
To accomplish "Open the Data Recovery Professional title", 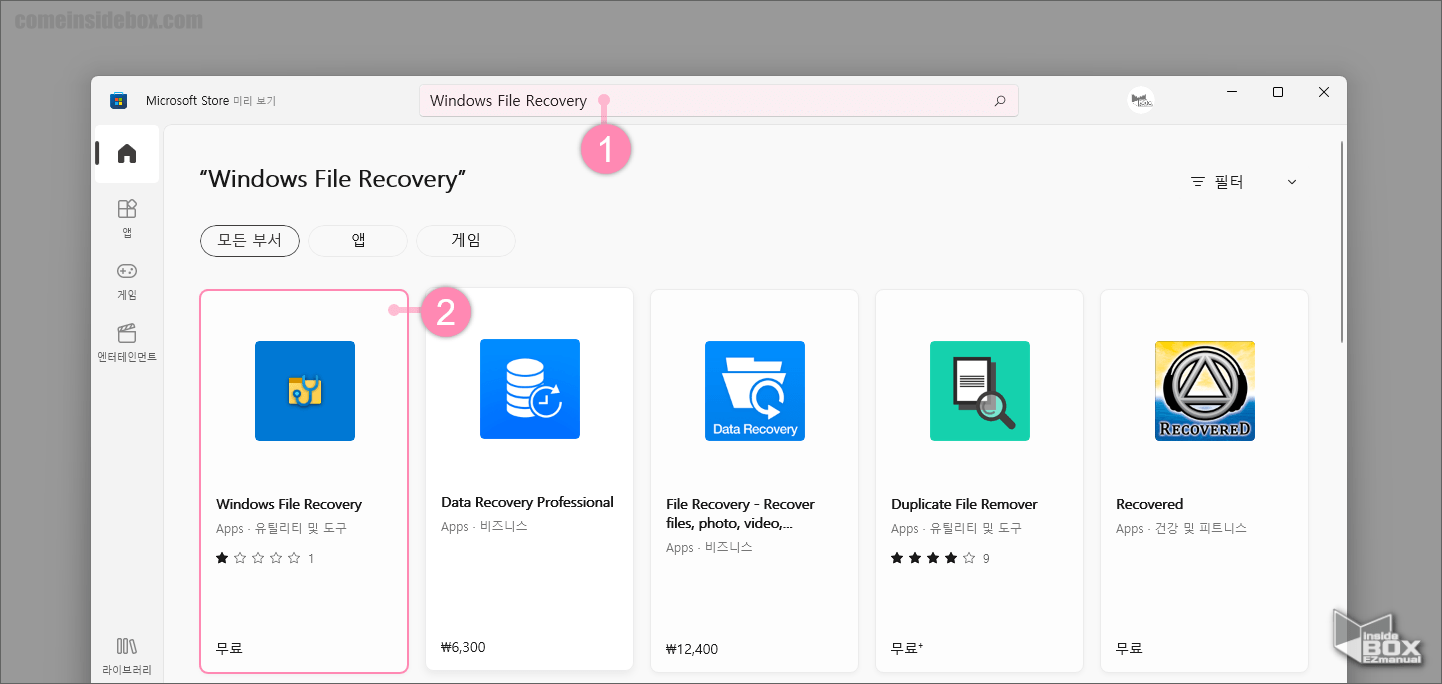I will click(x=527, y=502).
